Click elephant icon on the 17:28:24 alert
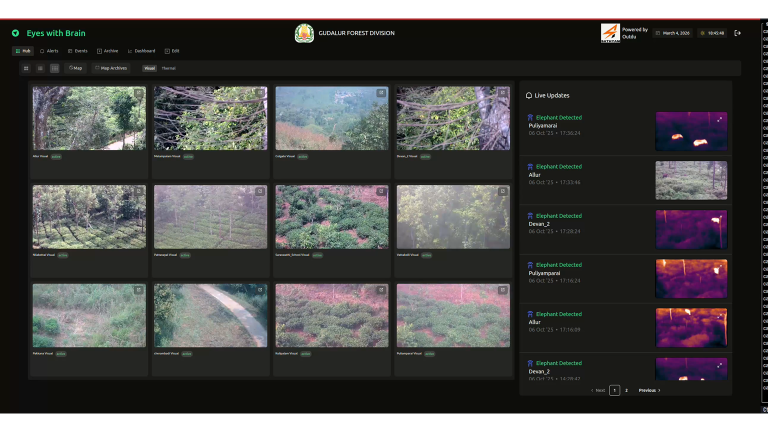The image size is (768, 432). click(530, 216)
